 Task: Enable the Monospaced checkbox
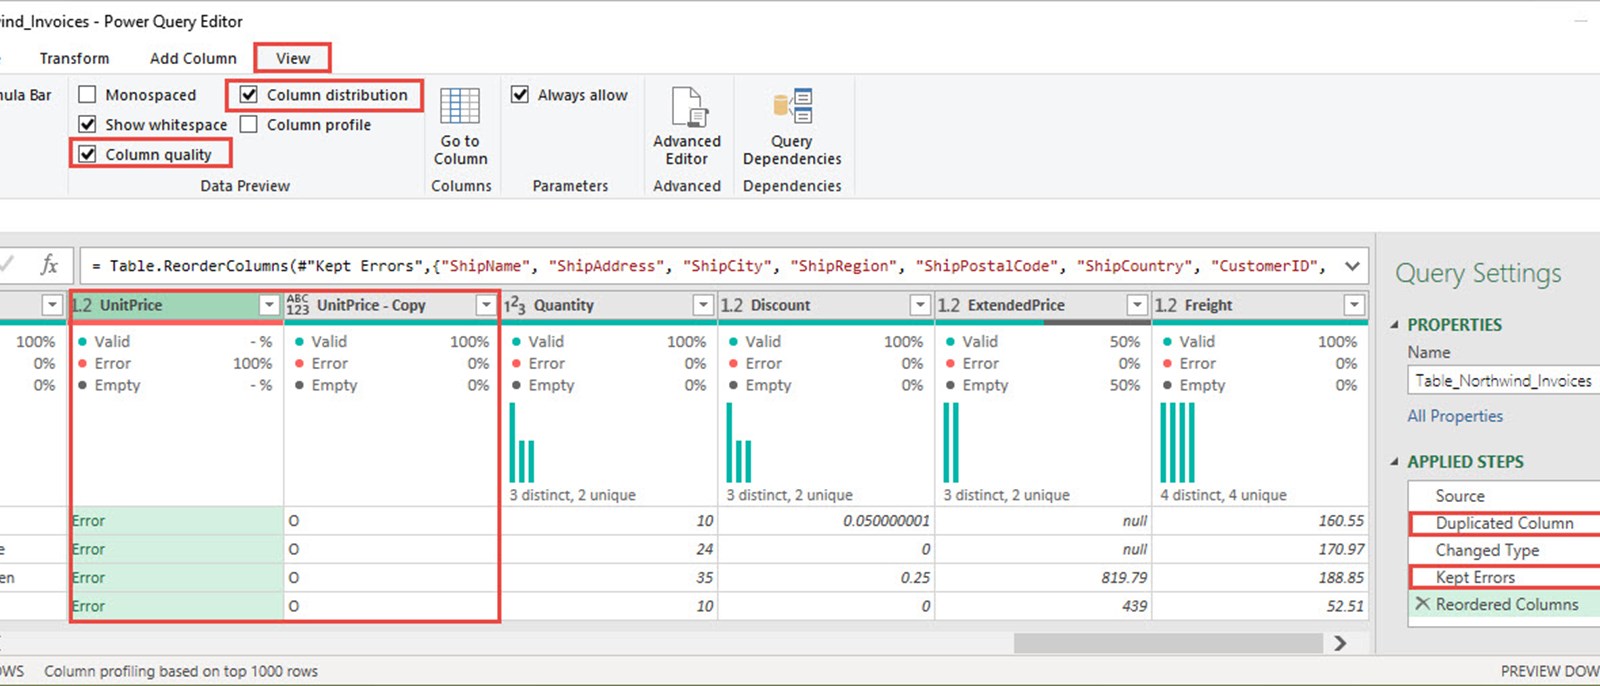[88, 95]
